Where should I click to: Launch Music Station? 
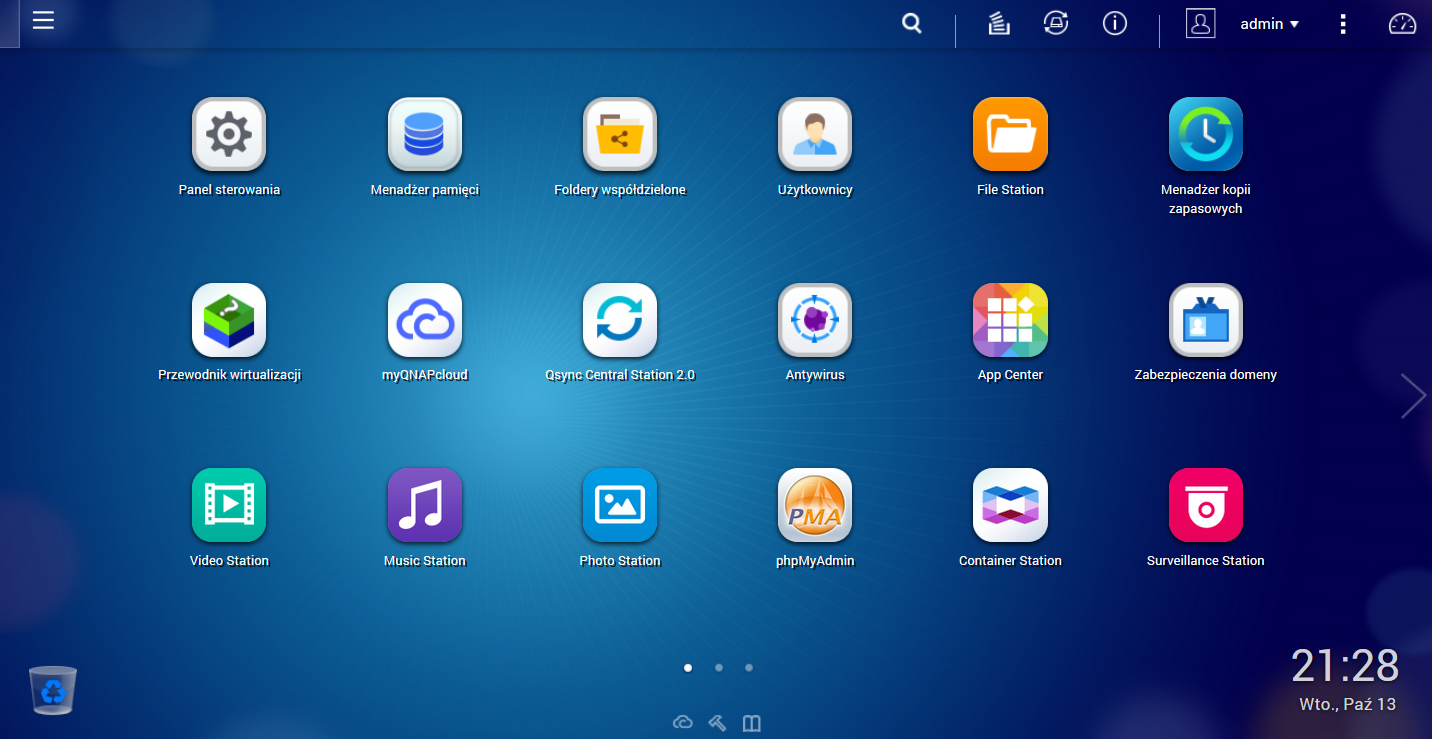tap(425, 505)
